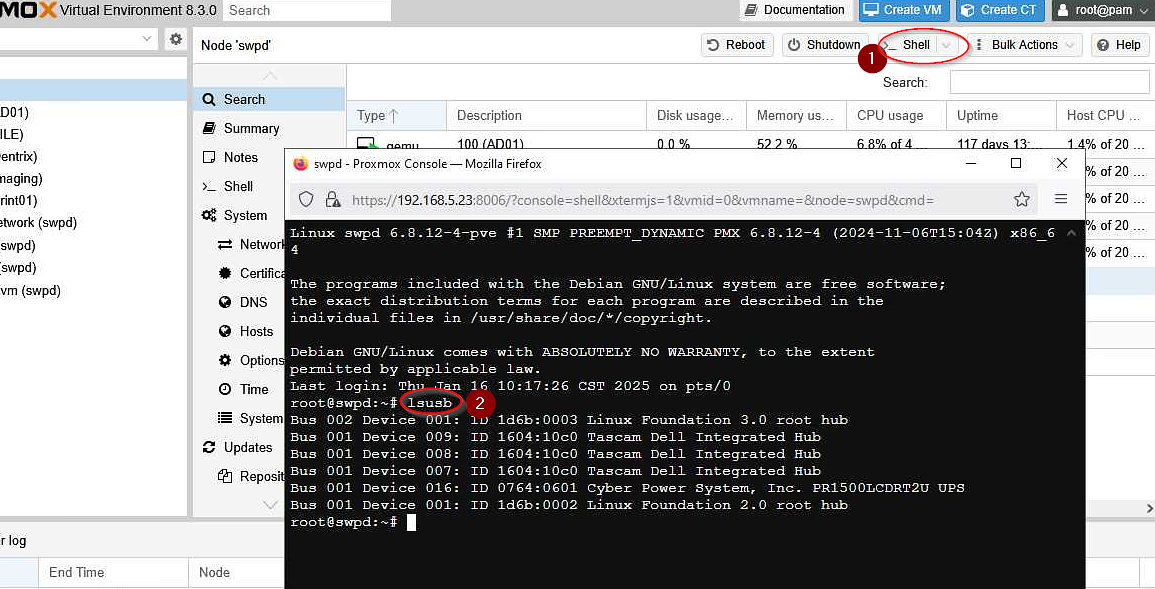Screen dimensions: 1155x589
Task: Click the tree settings gear icon
Action: point(175,39)
